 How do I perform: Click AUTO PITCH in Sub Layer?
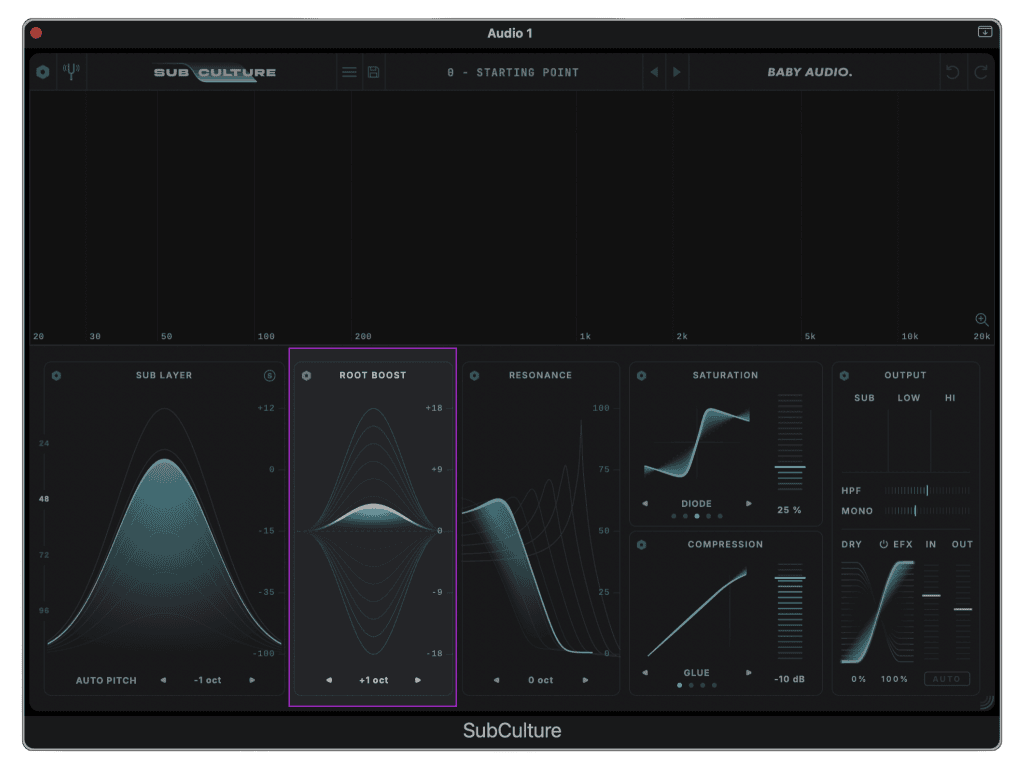[106, 680]
